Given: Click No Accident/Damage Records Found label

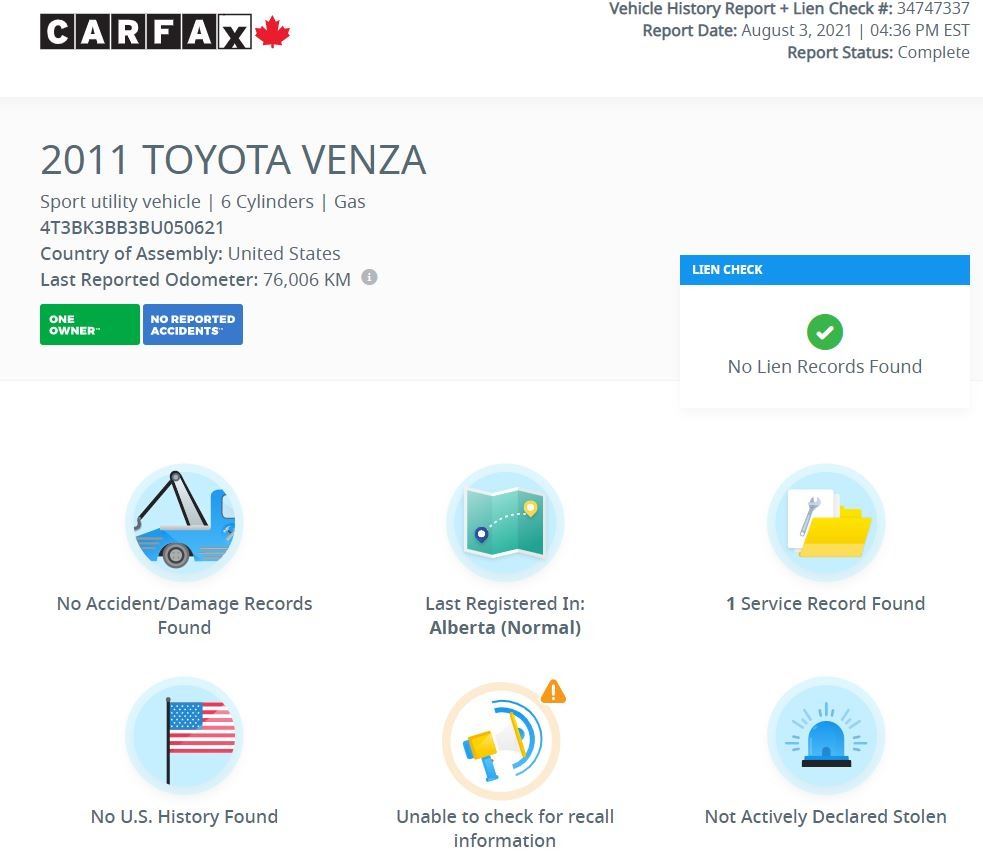Looking at the screenshot, I should click(184, 615).
